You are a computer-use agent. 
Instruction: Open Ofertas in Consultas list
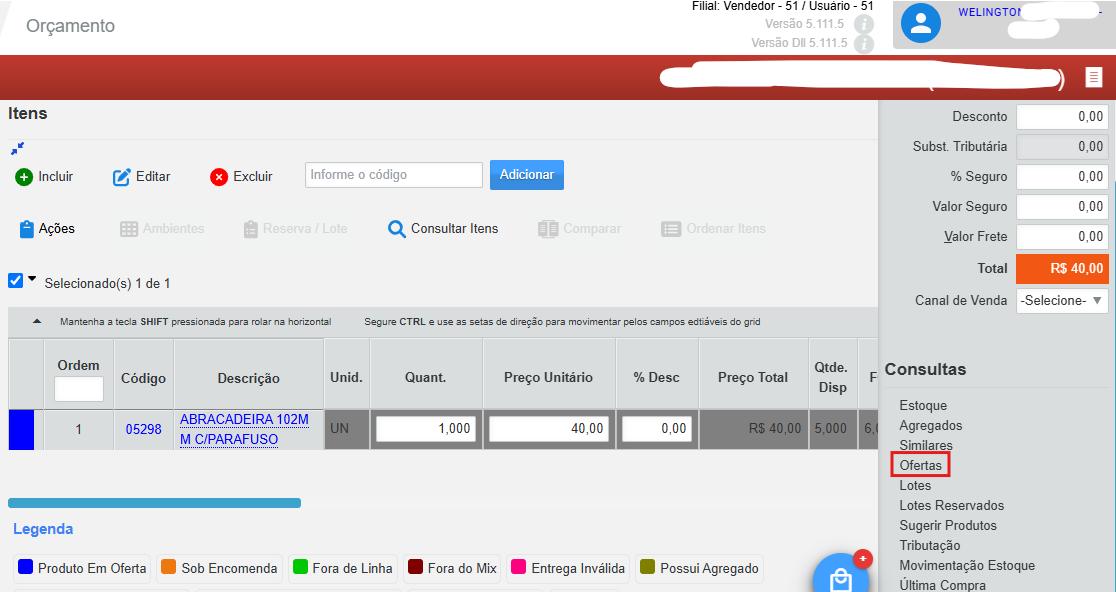coord(920,465)
